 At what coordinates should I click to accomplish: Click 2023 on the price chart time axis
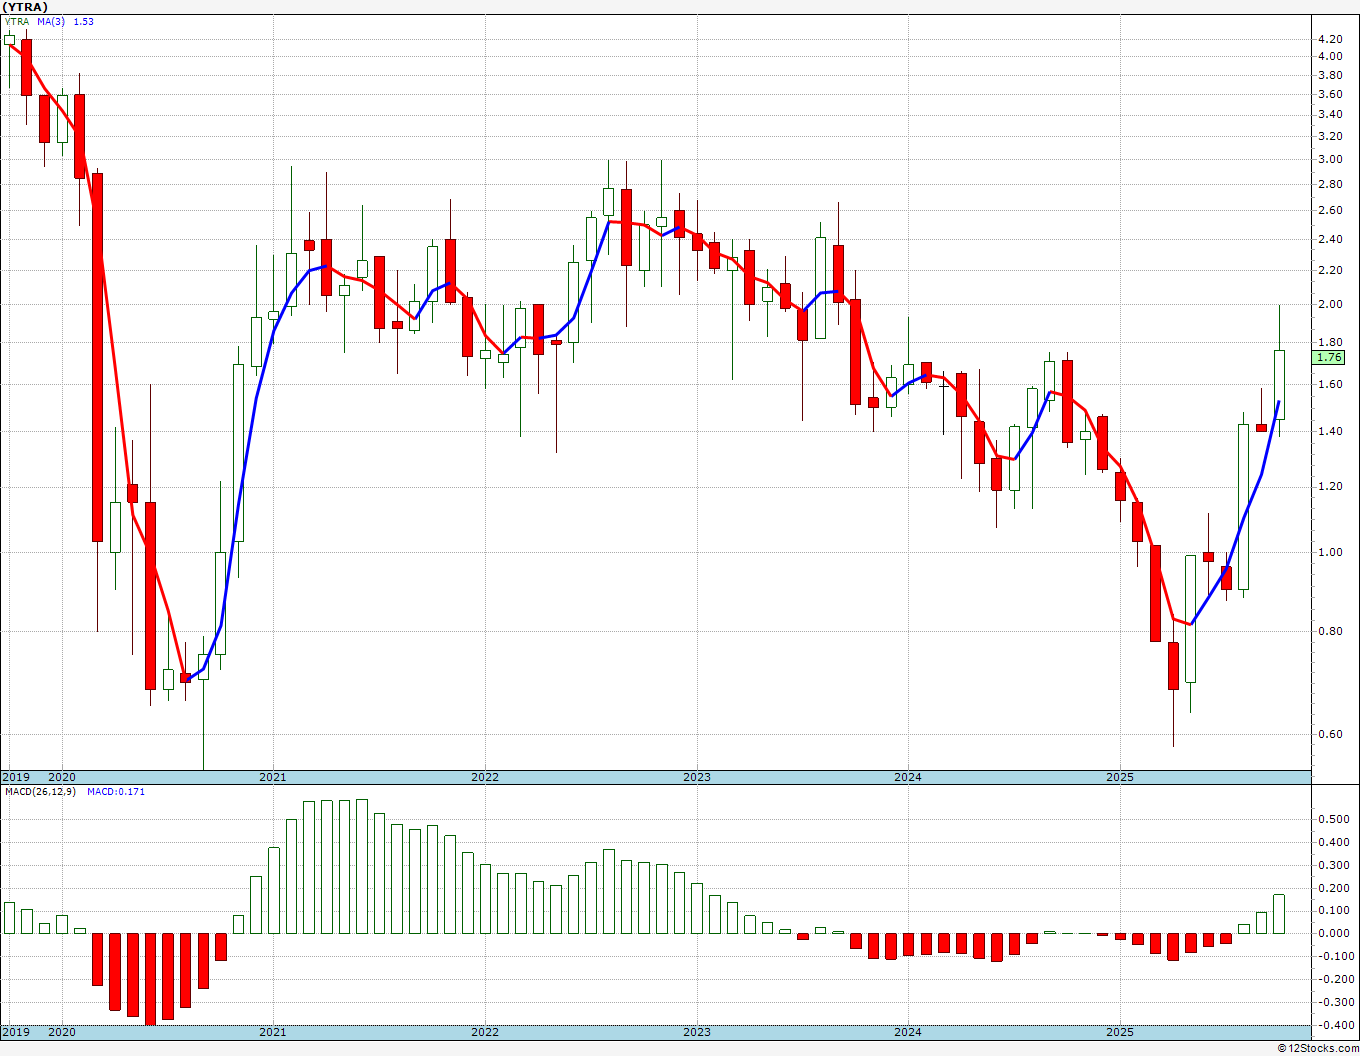(x=697, y=777)
